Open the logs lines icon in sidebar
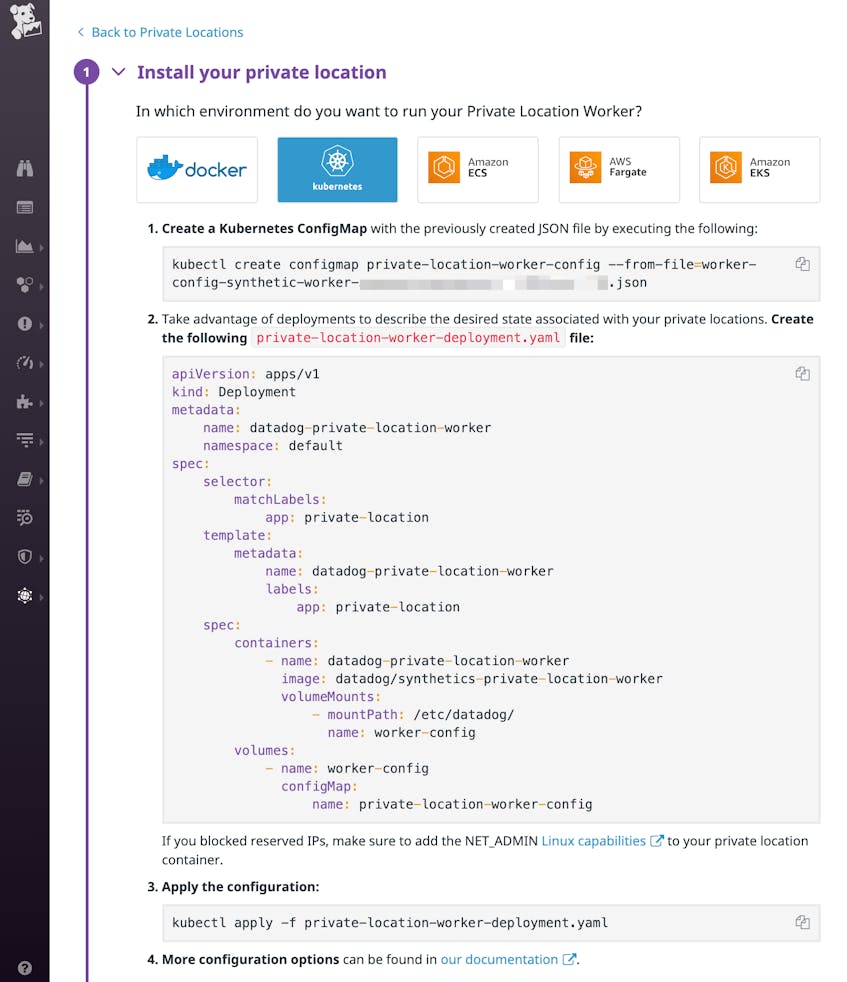 click(24, 440)
